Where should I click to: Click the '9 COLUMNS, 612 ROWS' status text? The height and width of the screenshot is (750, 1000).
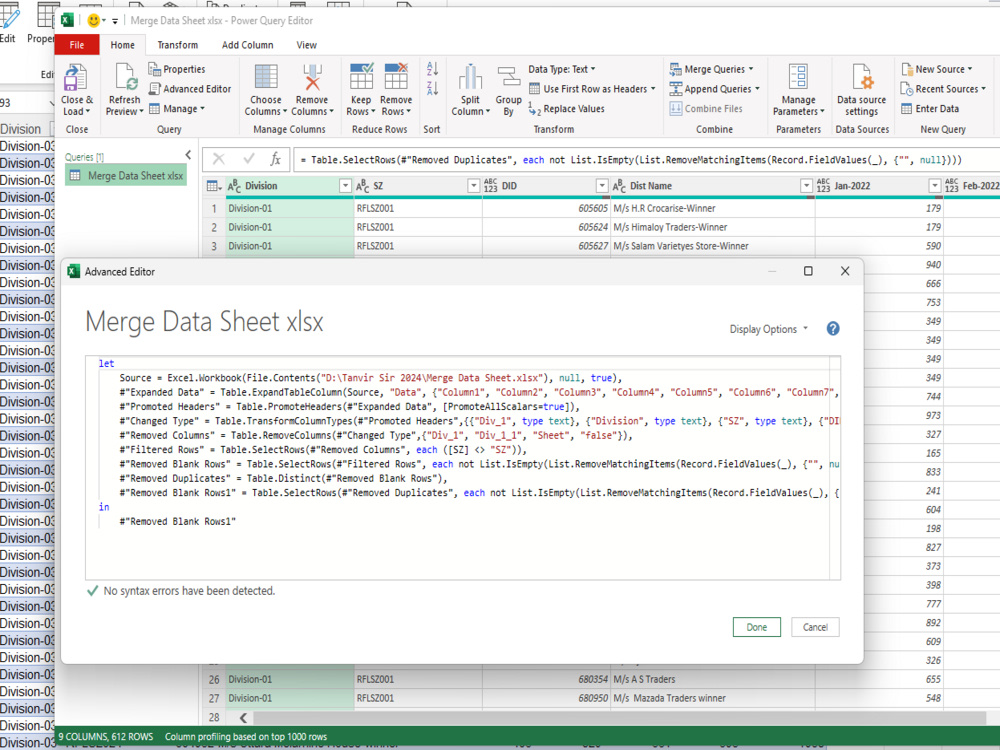pos(106,737)
